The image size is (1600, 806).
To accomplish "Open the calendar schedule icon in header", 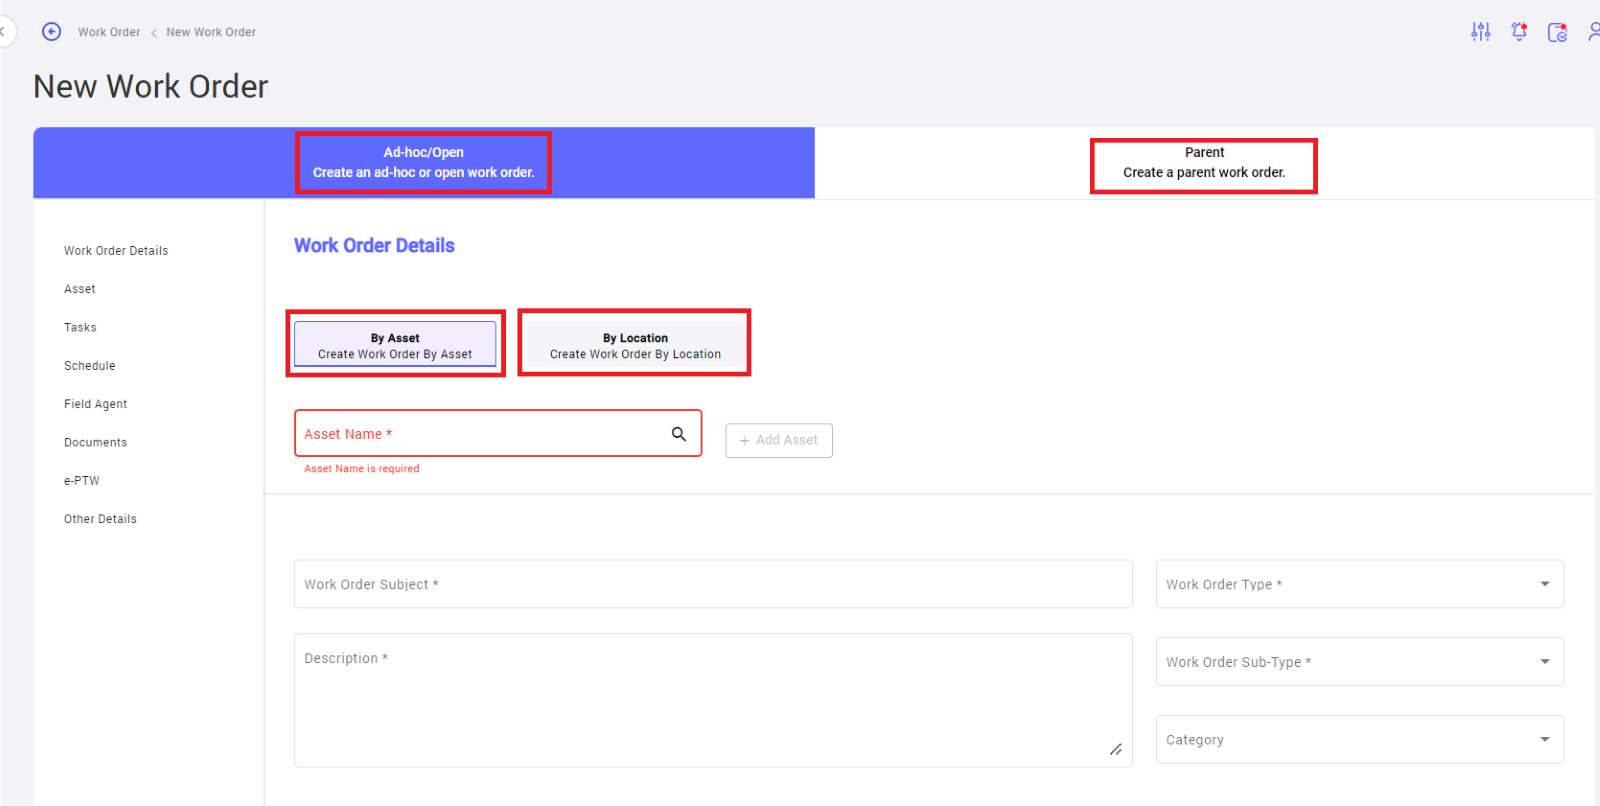I will pos(1557,32).
